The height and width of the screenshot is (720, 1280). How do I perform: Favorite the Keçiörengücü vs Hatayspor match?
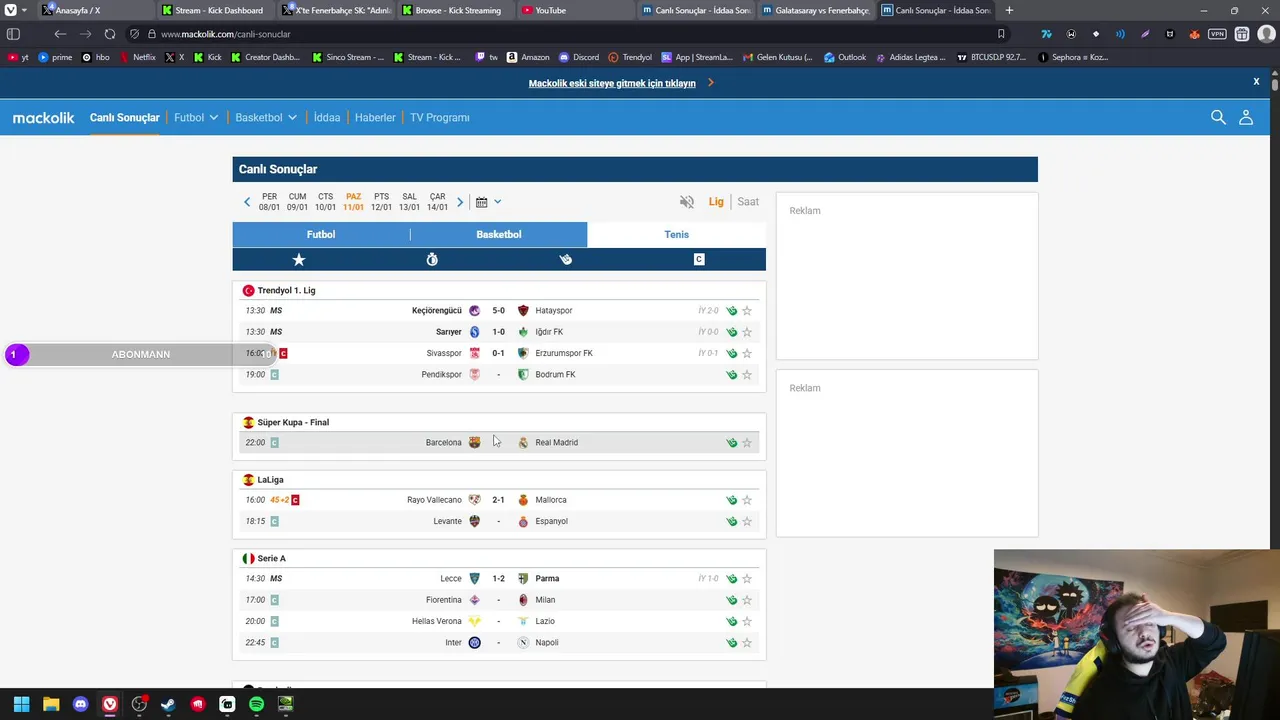(x=747, y=311)
